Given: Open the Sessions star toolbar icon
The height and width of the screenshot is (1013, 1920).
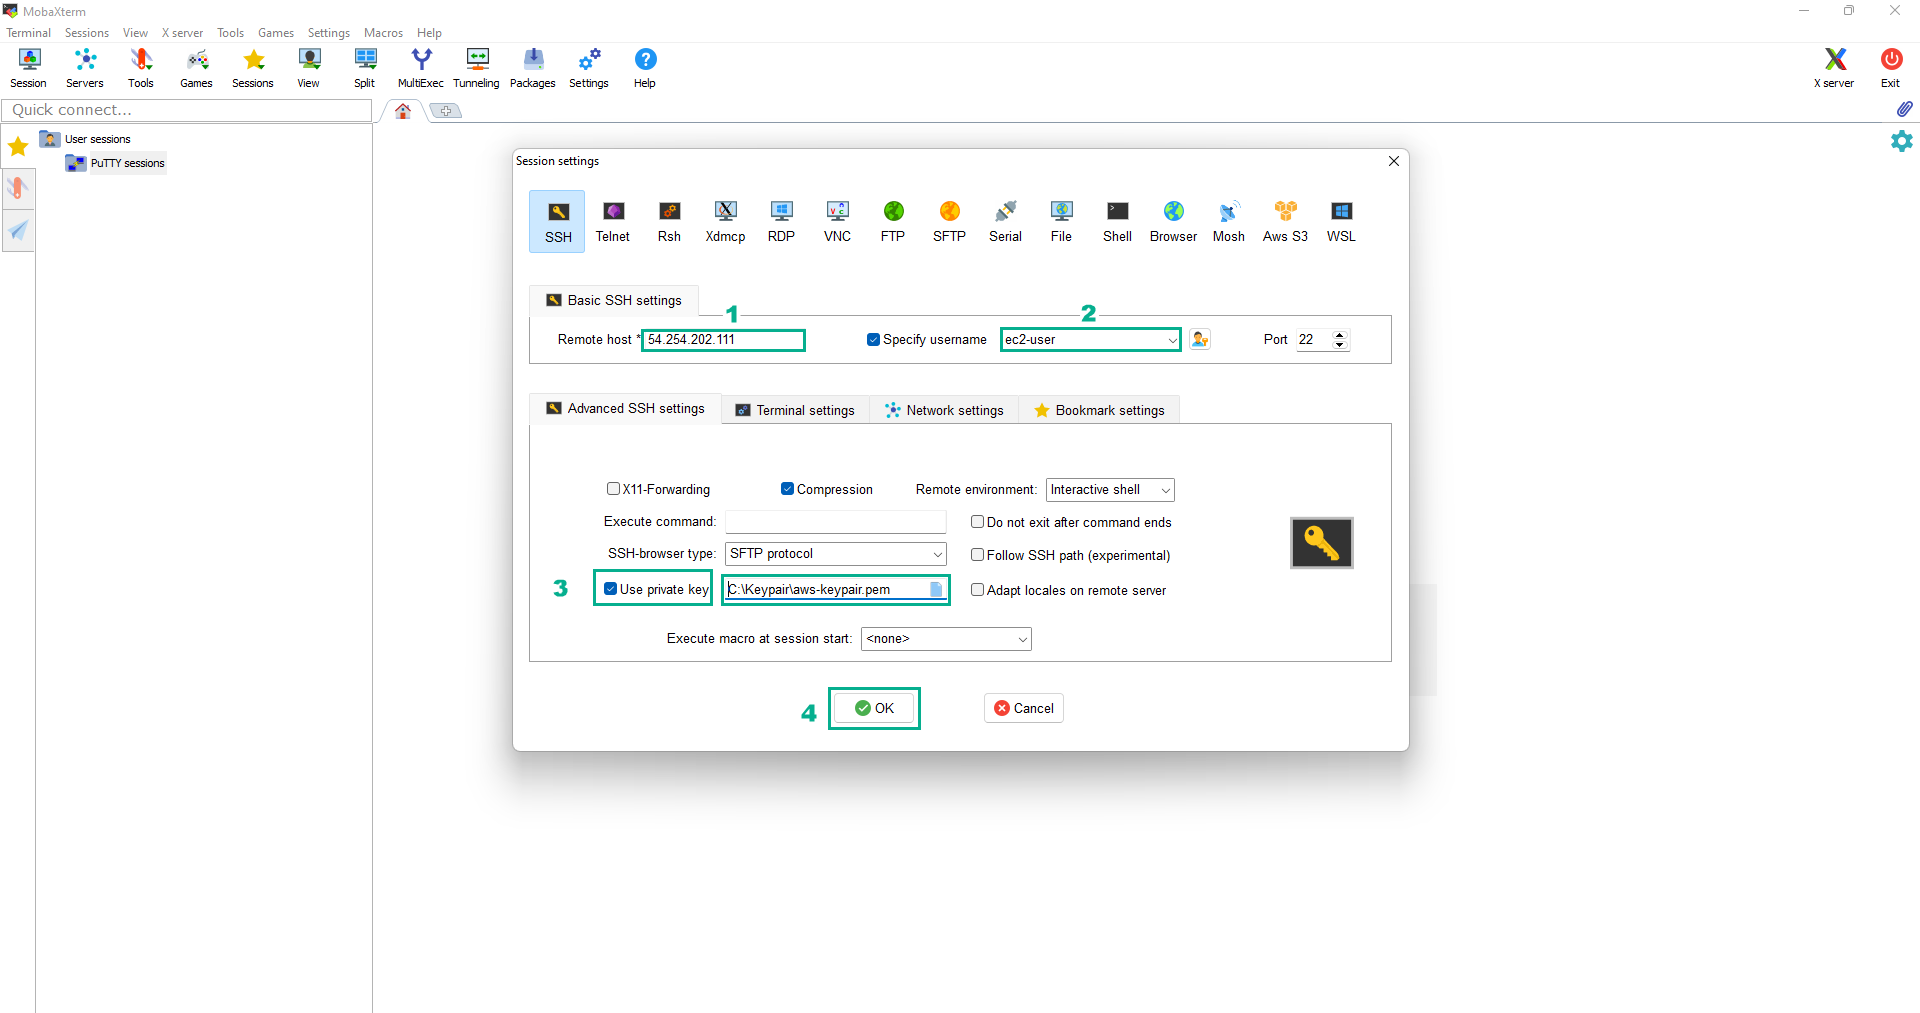Looking at the screenshot, I should 253,69.
